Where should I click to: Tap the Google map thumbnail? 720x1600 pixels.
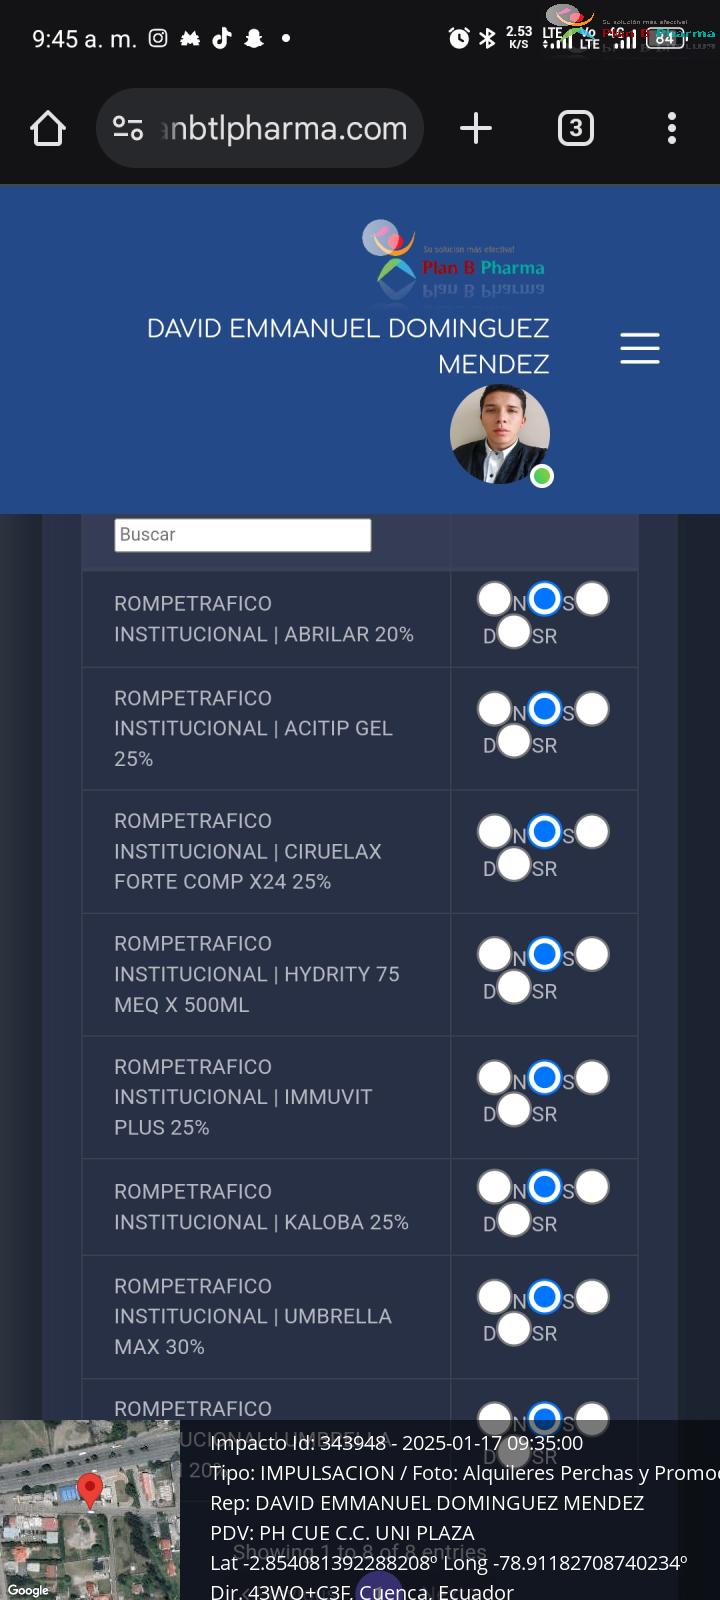(x=90, y=1510)
